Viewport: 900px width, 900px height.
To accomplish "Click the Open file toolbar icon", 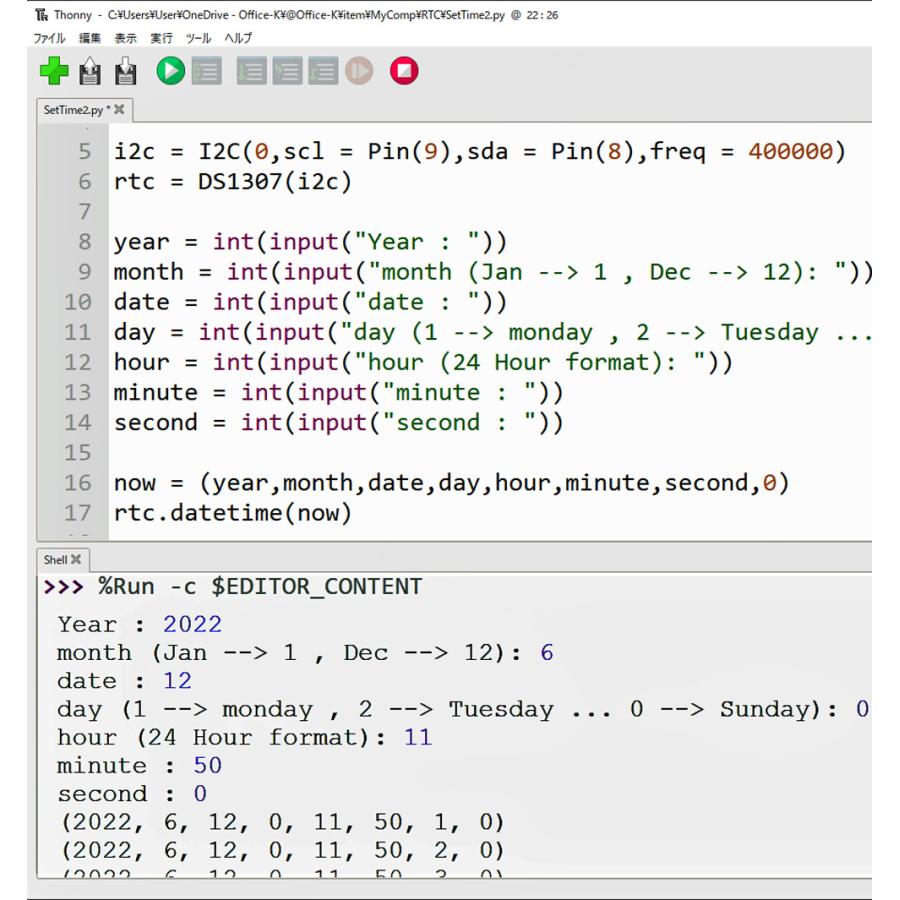I will tap(90, 72).
